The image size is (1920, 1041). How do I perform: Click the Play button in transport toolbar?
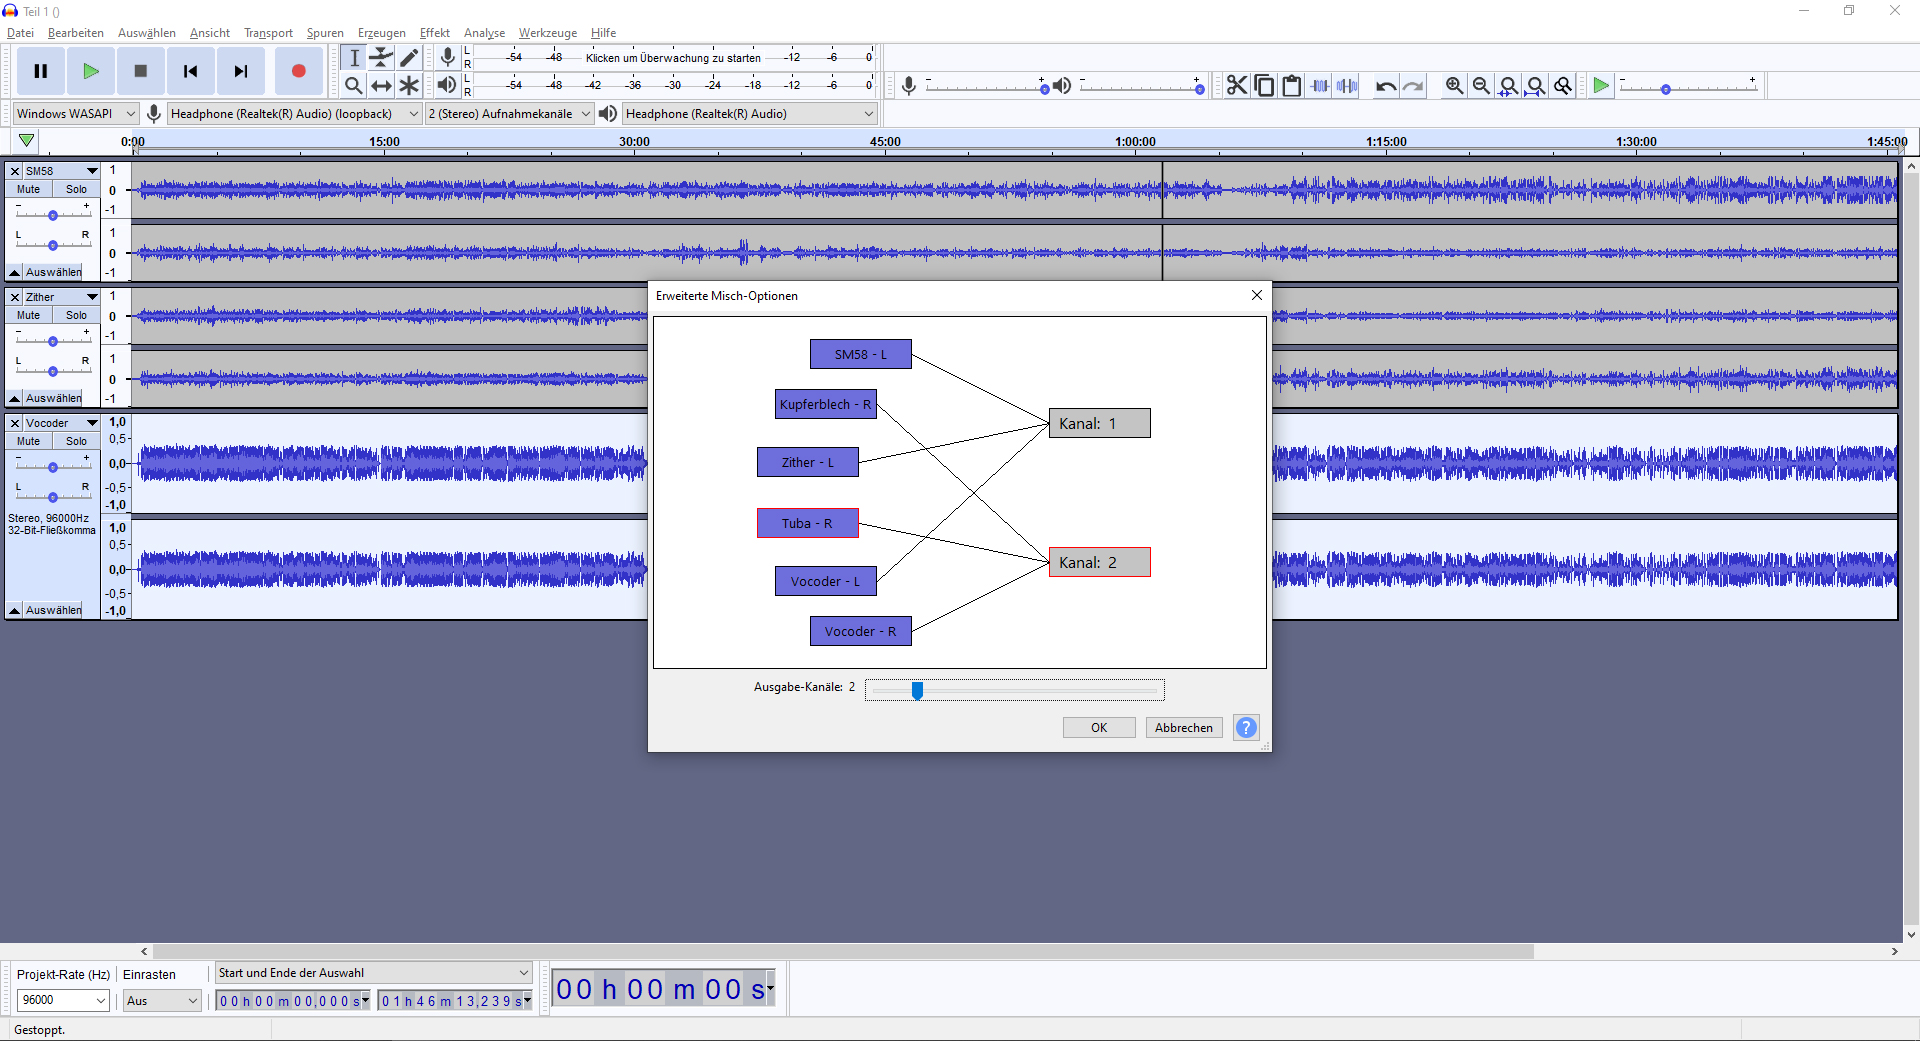(x=91, y=71)
